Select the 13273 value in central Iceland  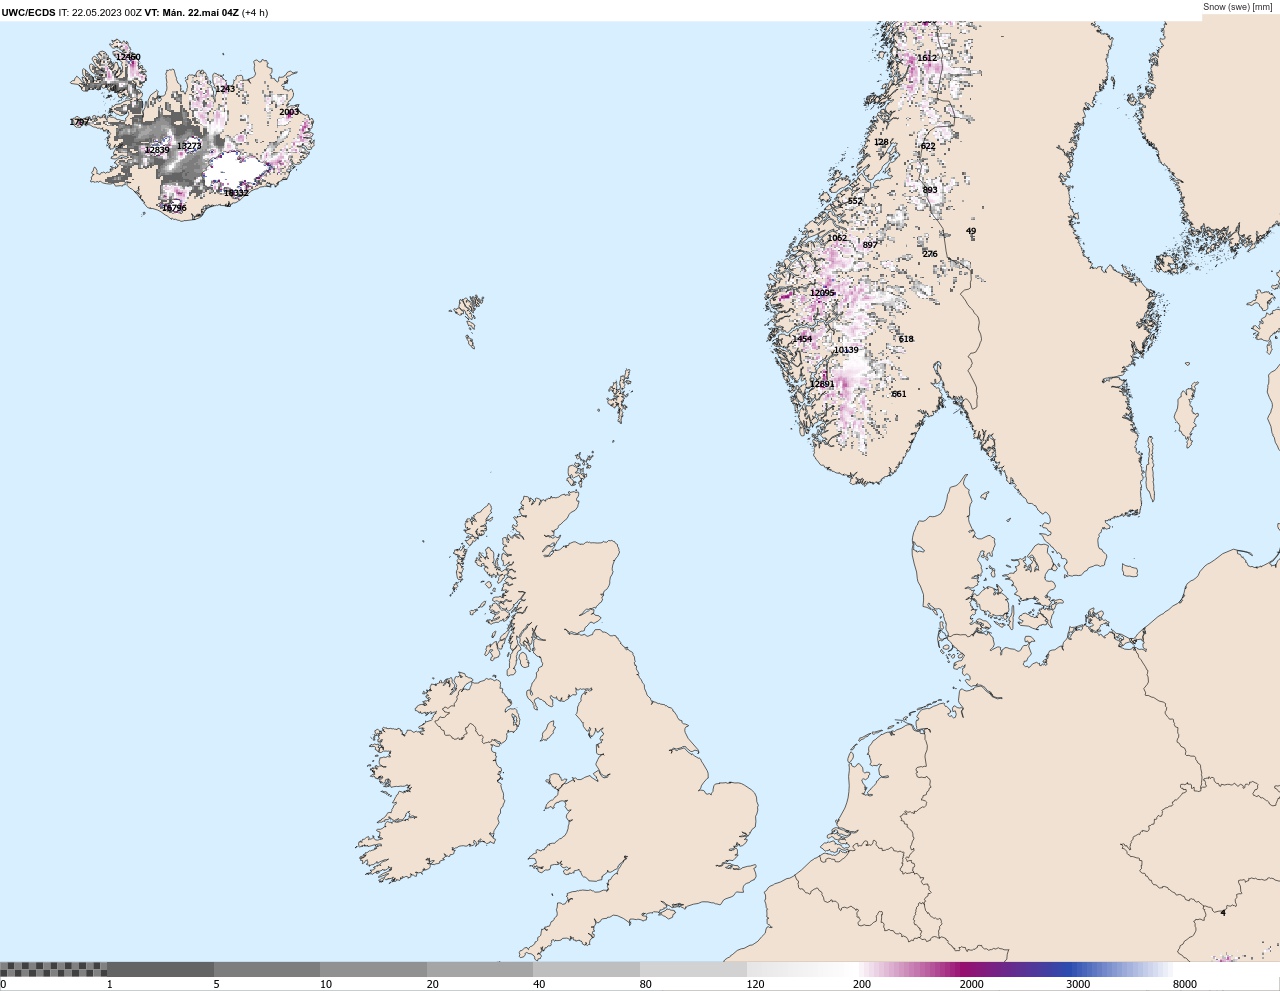coord(189,146)
